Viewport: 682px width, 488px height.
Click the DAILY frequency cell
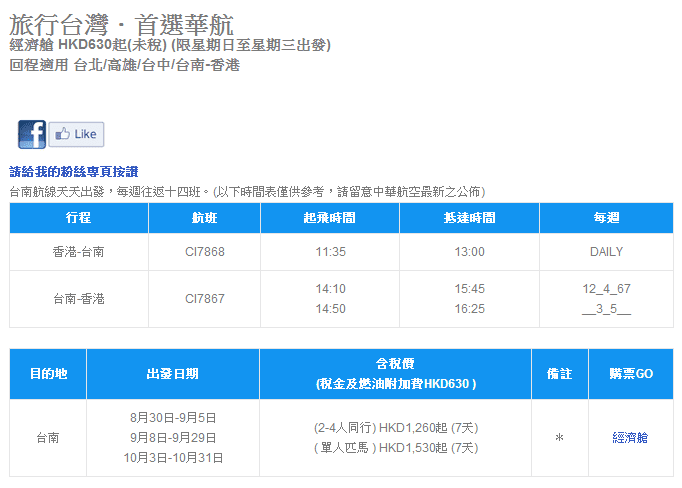pyautogui.click(x=606, y=252)
